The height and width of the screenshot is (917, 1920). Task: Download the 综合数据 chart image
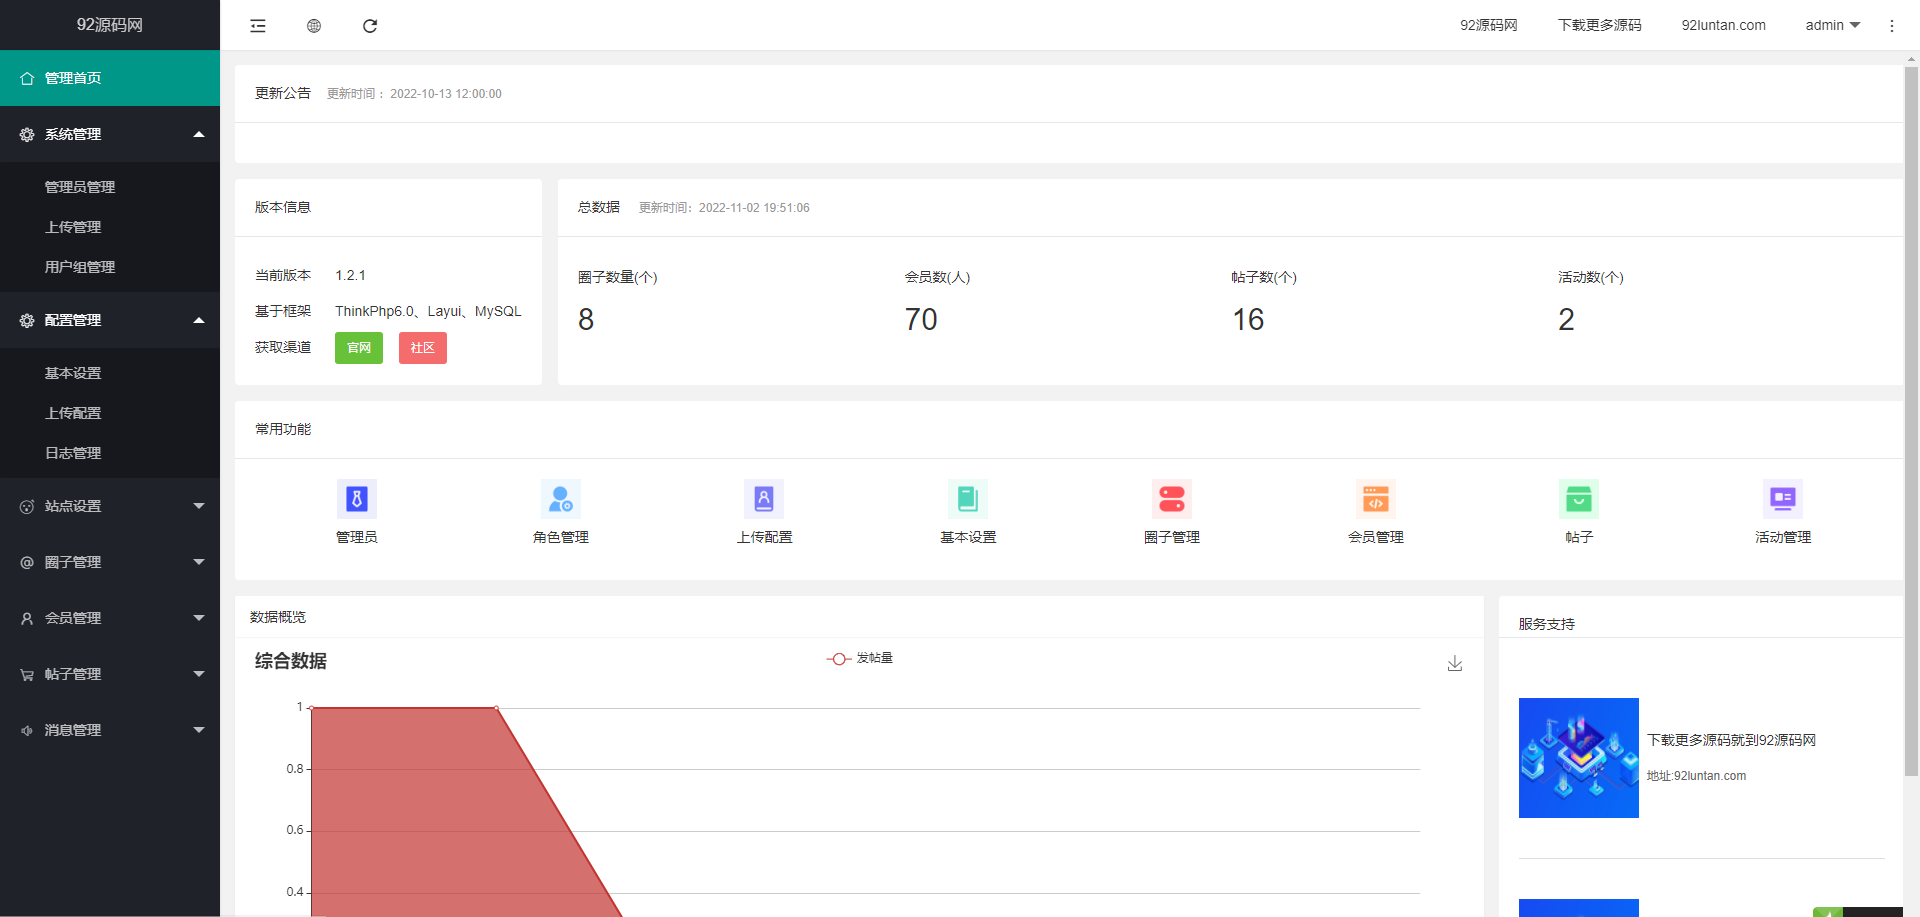coord(1455,663)
